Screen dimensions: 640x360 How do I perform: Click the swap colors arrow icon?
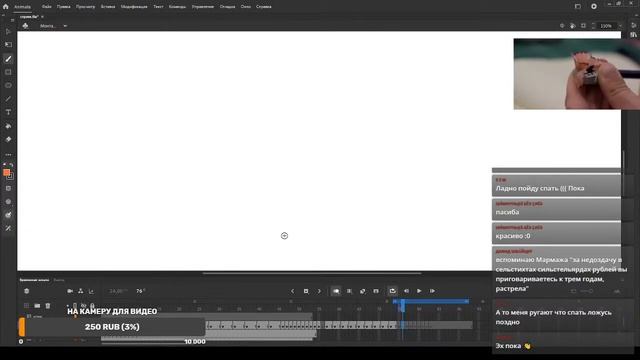10,165
